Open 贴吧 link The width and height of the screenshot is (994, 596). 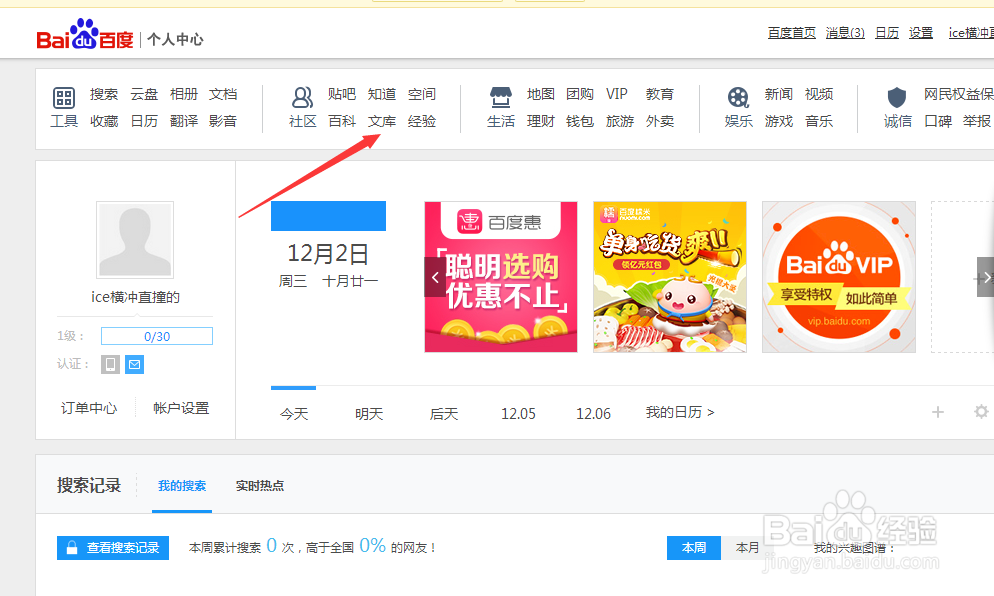point(342,94)
